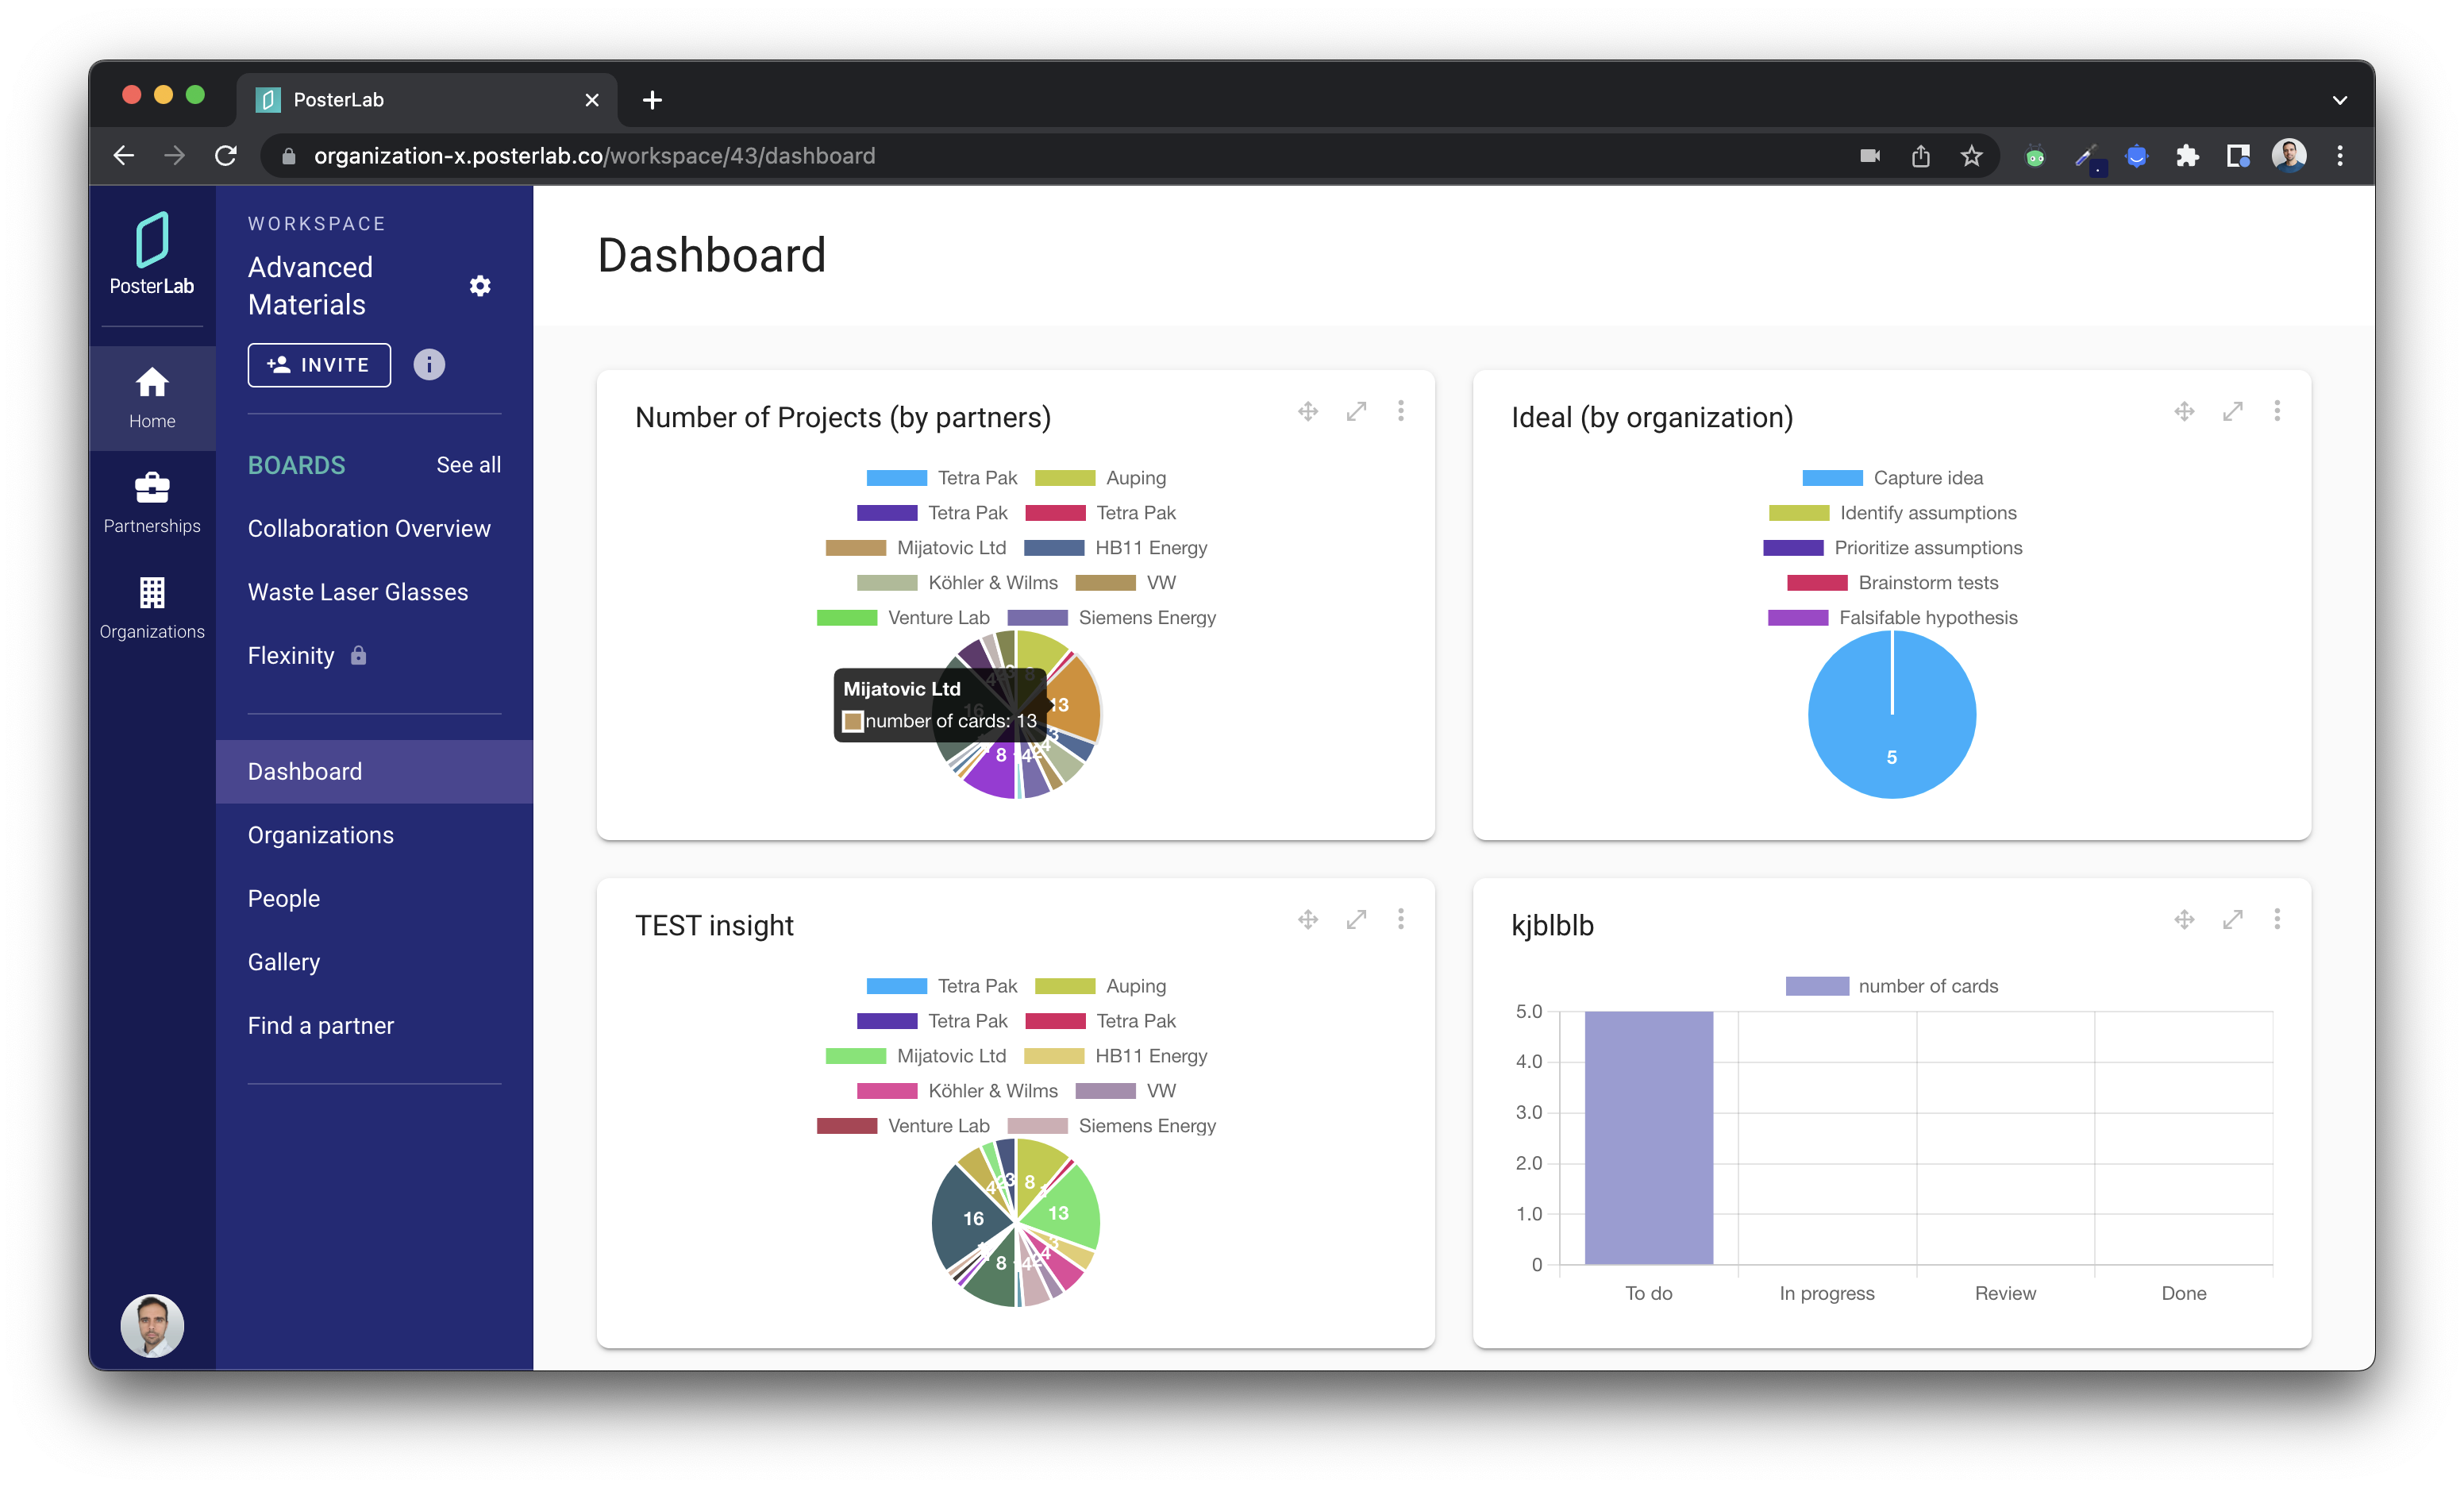This screenshot has height=1488, width=2464.
Task: Click move handle on TEST insight card
Action: (x=1308, y=919)
